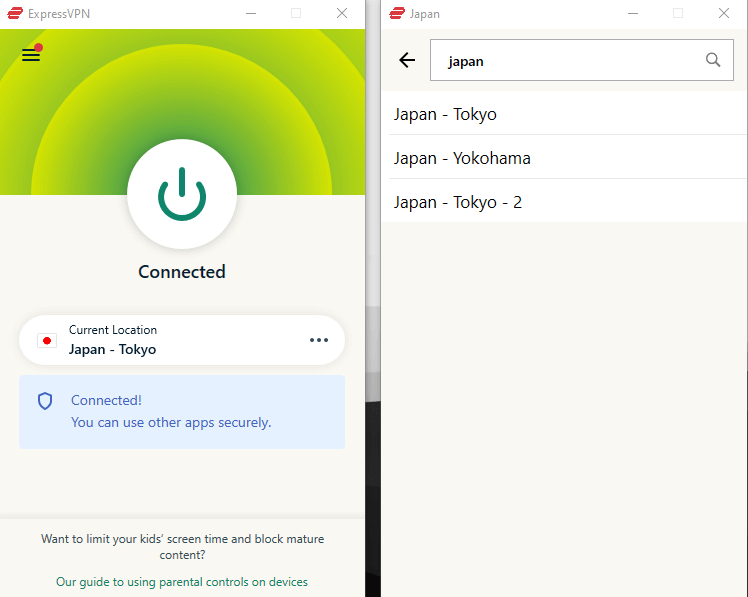This screenshot has width=748, height=597.
Task: Open the Current Location Japan - Tokyo selector
Action: coord(182,340)
